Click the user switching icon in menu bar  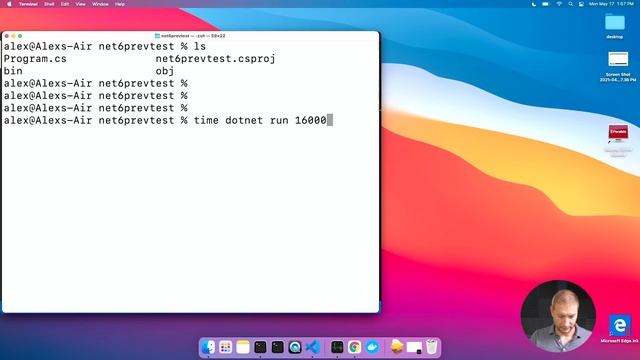point(581,4)
